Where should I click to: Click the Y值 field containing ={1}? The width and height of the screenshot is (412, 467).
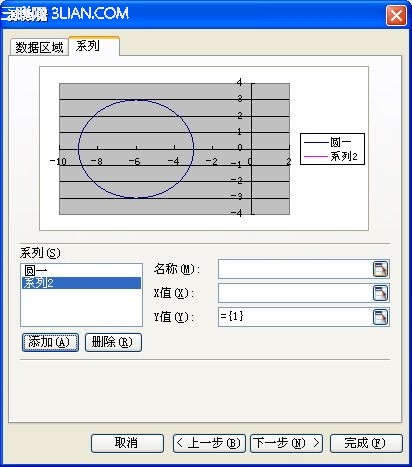pos(295,317)
